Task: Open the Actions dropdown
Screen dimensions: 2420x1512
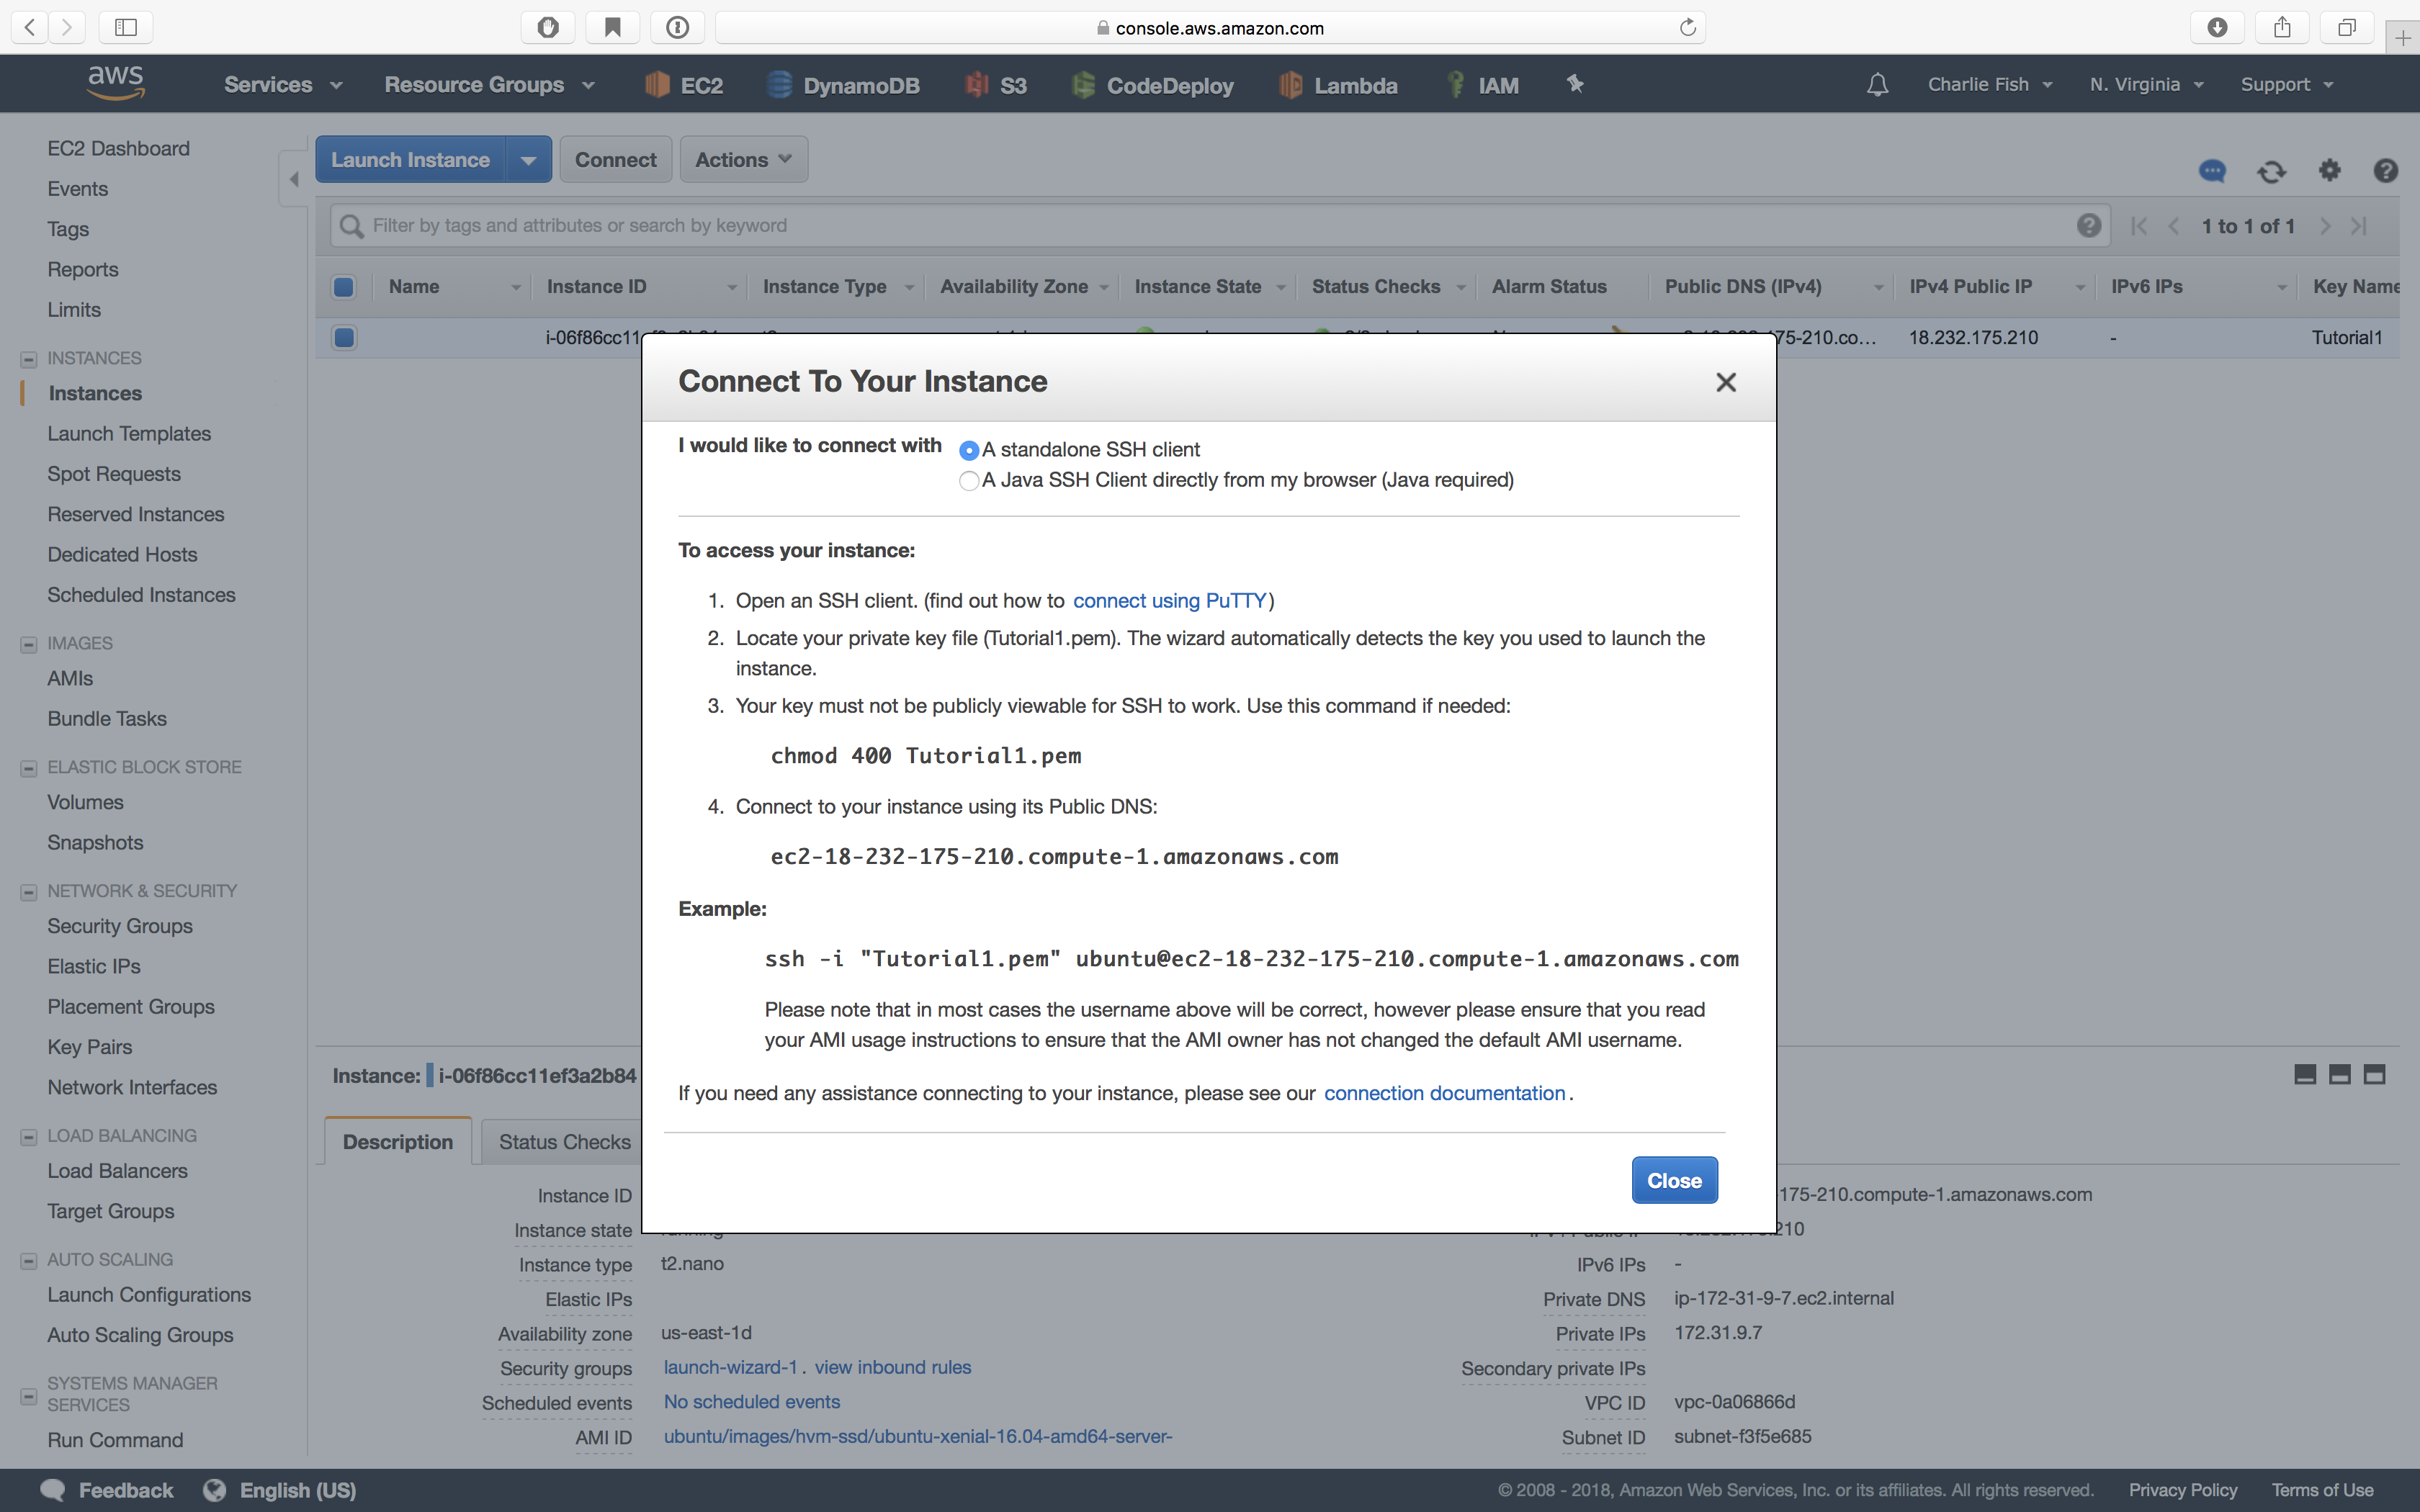Action: click(x=743, y=159)
